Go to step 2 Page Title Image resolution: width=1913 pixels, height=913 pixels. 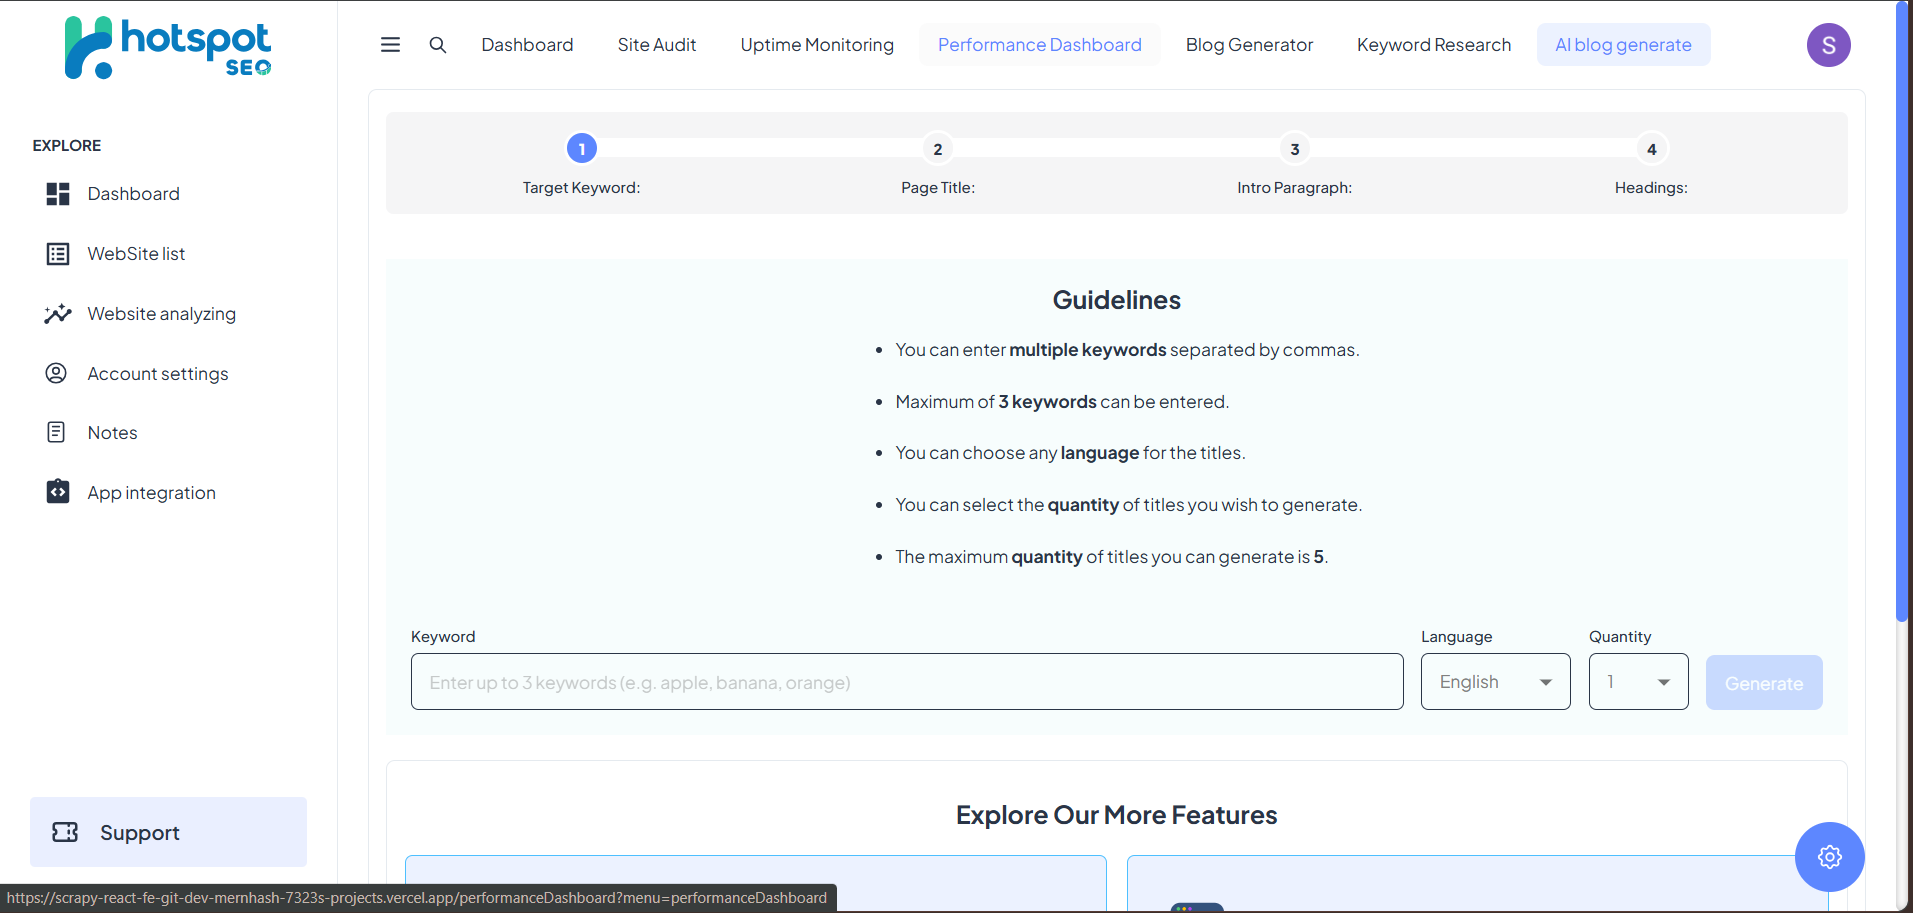(x=937, y=149)
